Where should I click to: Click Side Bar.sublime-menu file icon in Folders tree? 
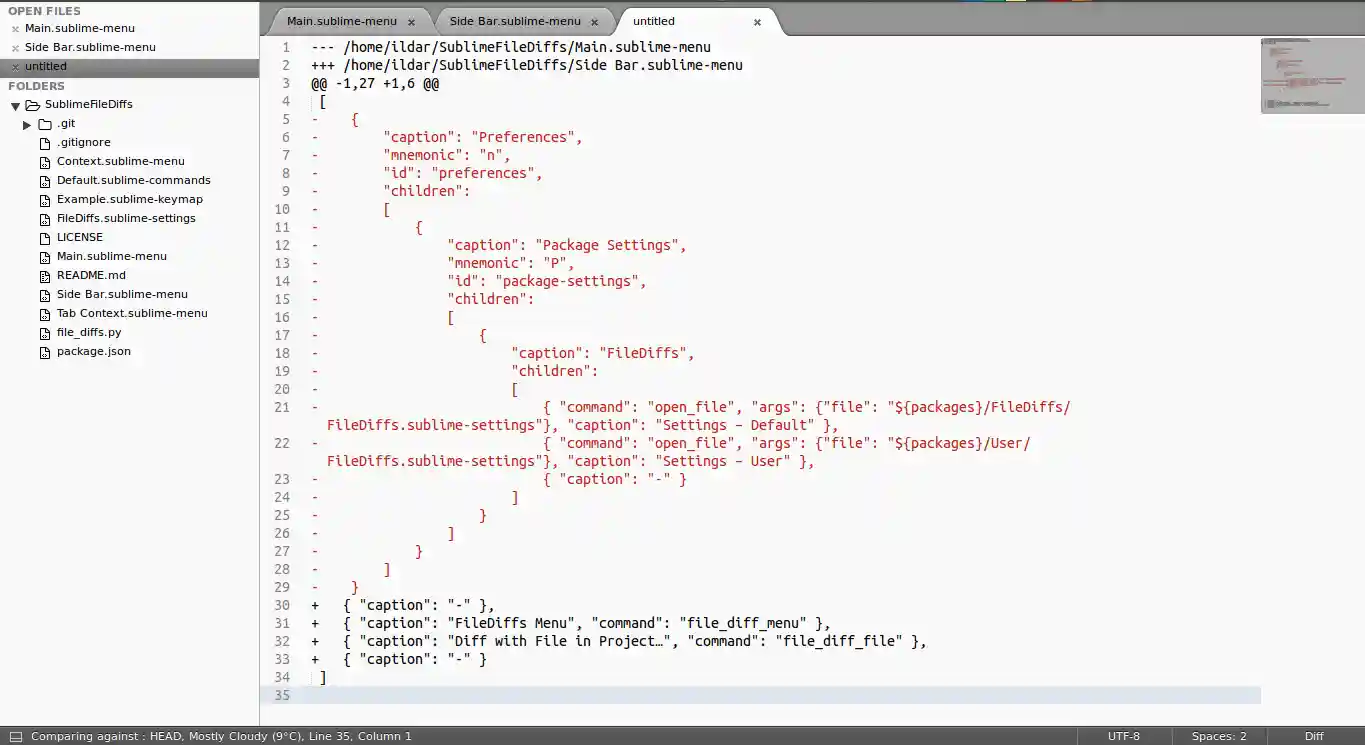(45, 295)
